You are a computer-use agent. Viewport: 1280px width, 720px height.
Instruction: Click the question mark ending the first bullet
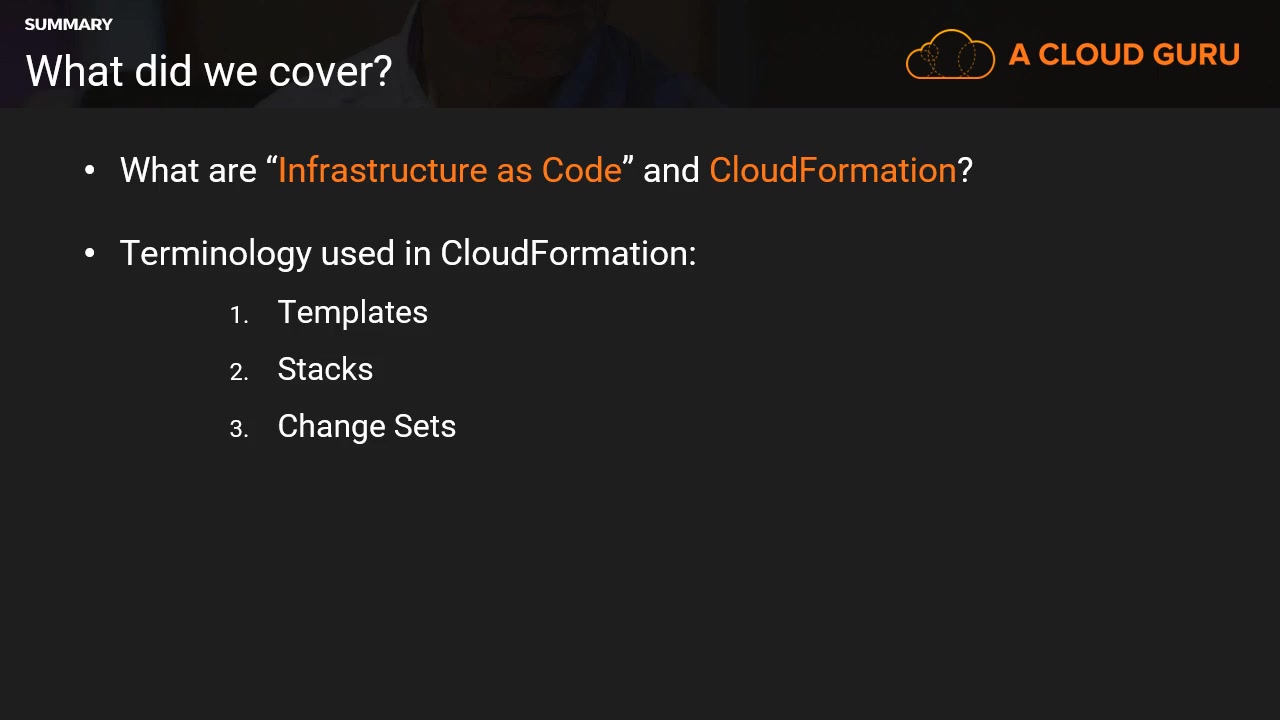(965, 170)
